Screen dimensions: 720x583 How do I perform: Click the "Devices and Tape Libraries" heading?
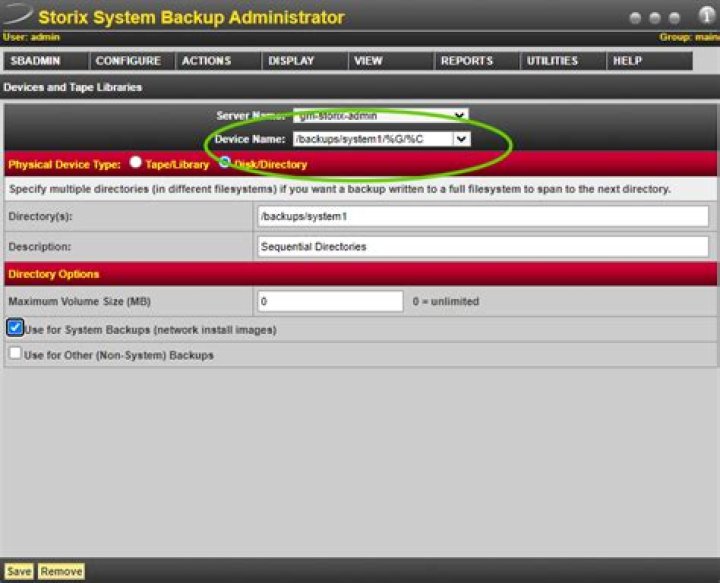[73, 87]
